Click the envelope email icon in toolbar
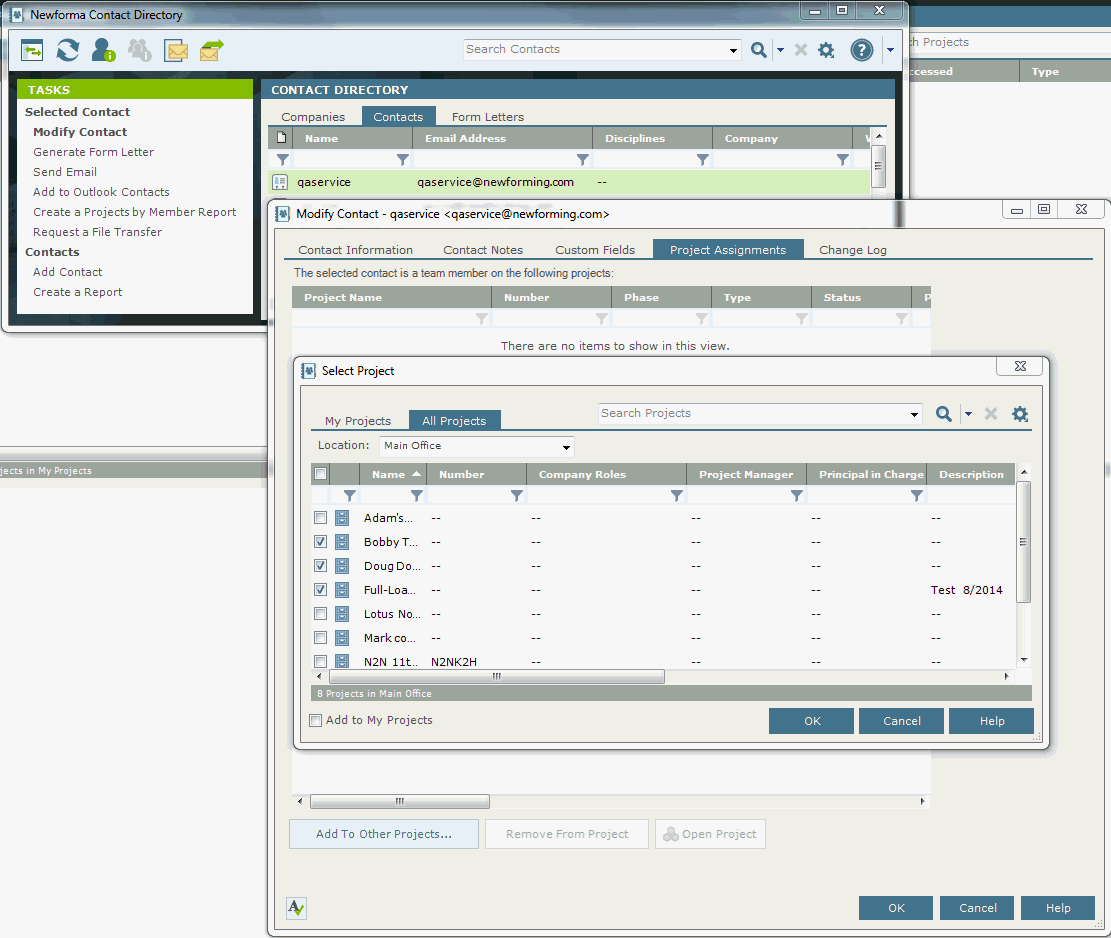This screenshot has height=938, width=1111. point(176,50)
